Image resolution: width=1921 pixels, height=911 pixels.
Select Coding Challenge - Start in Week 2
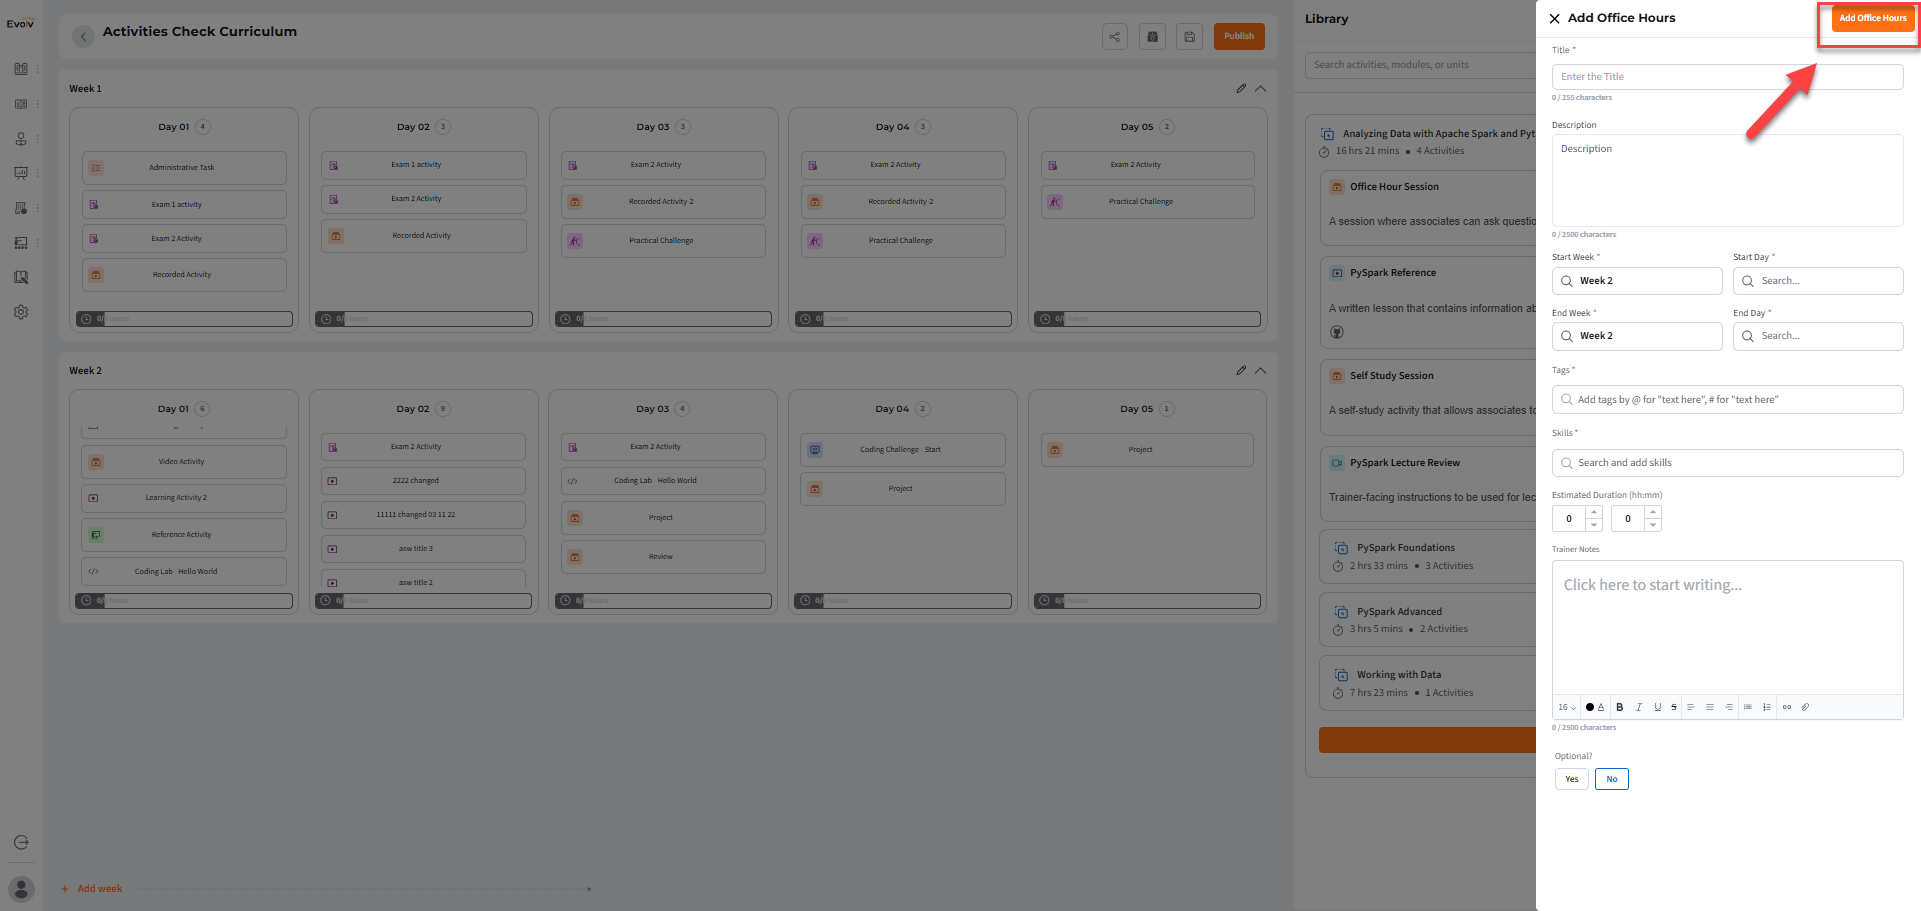tap(903, 450)
